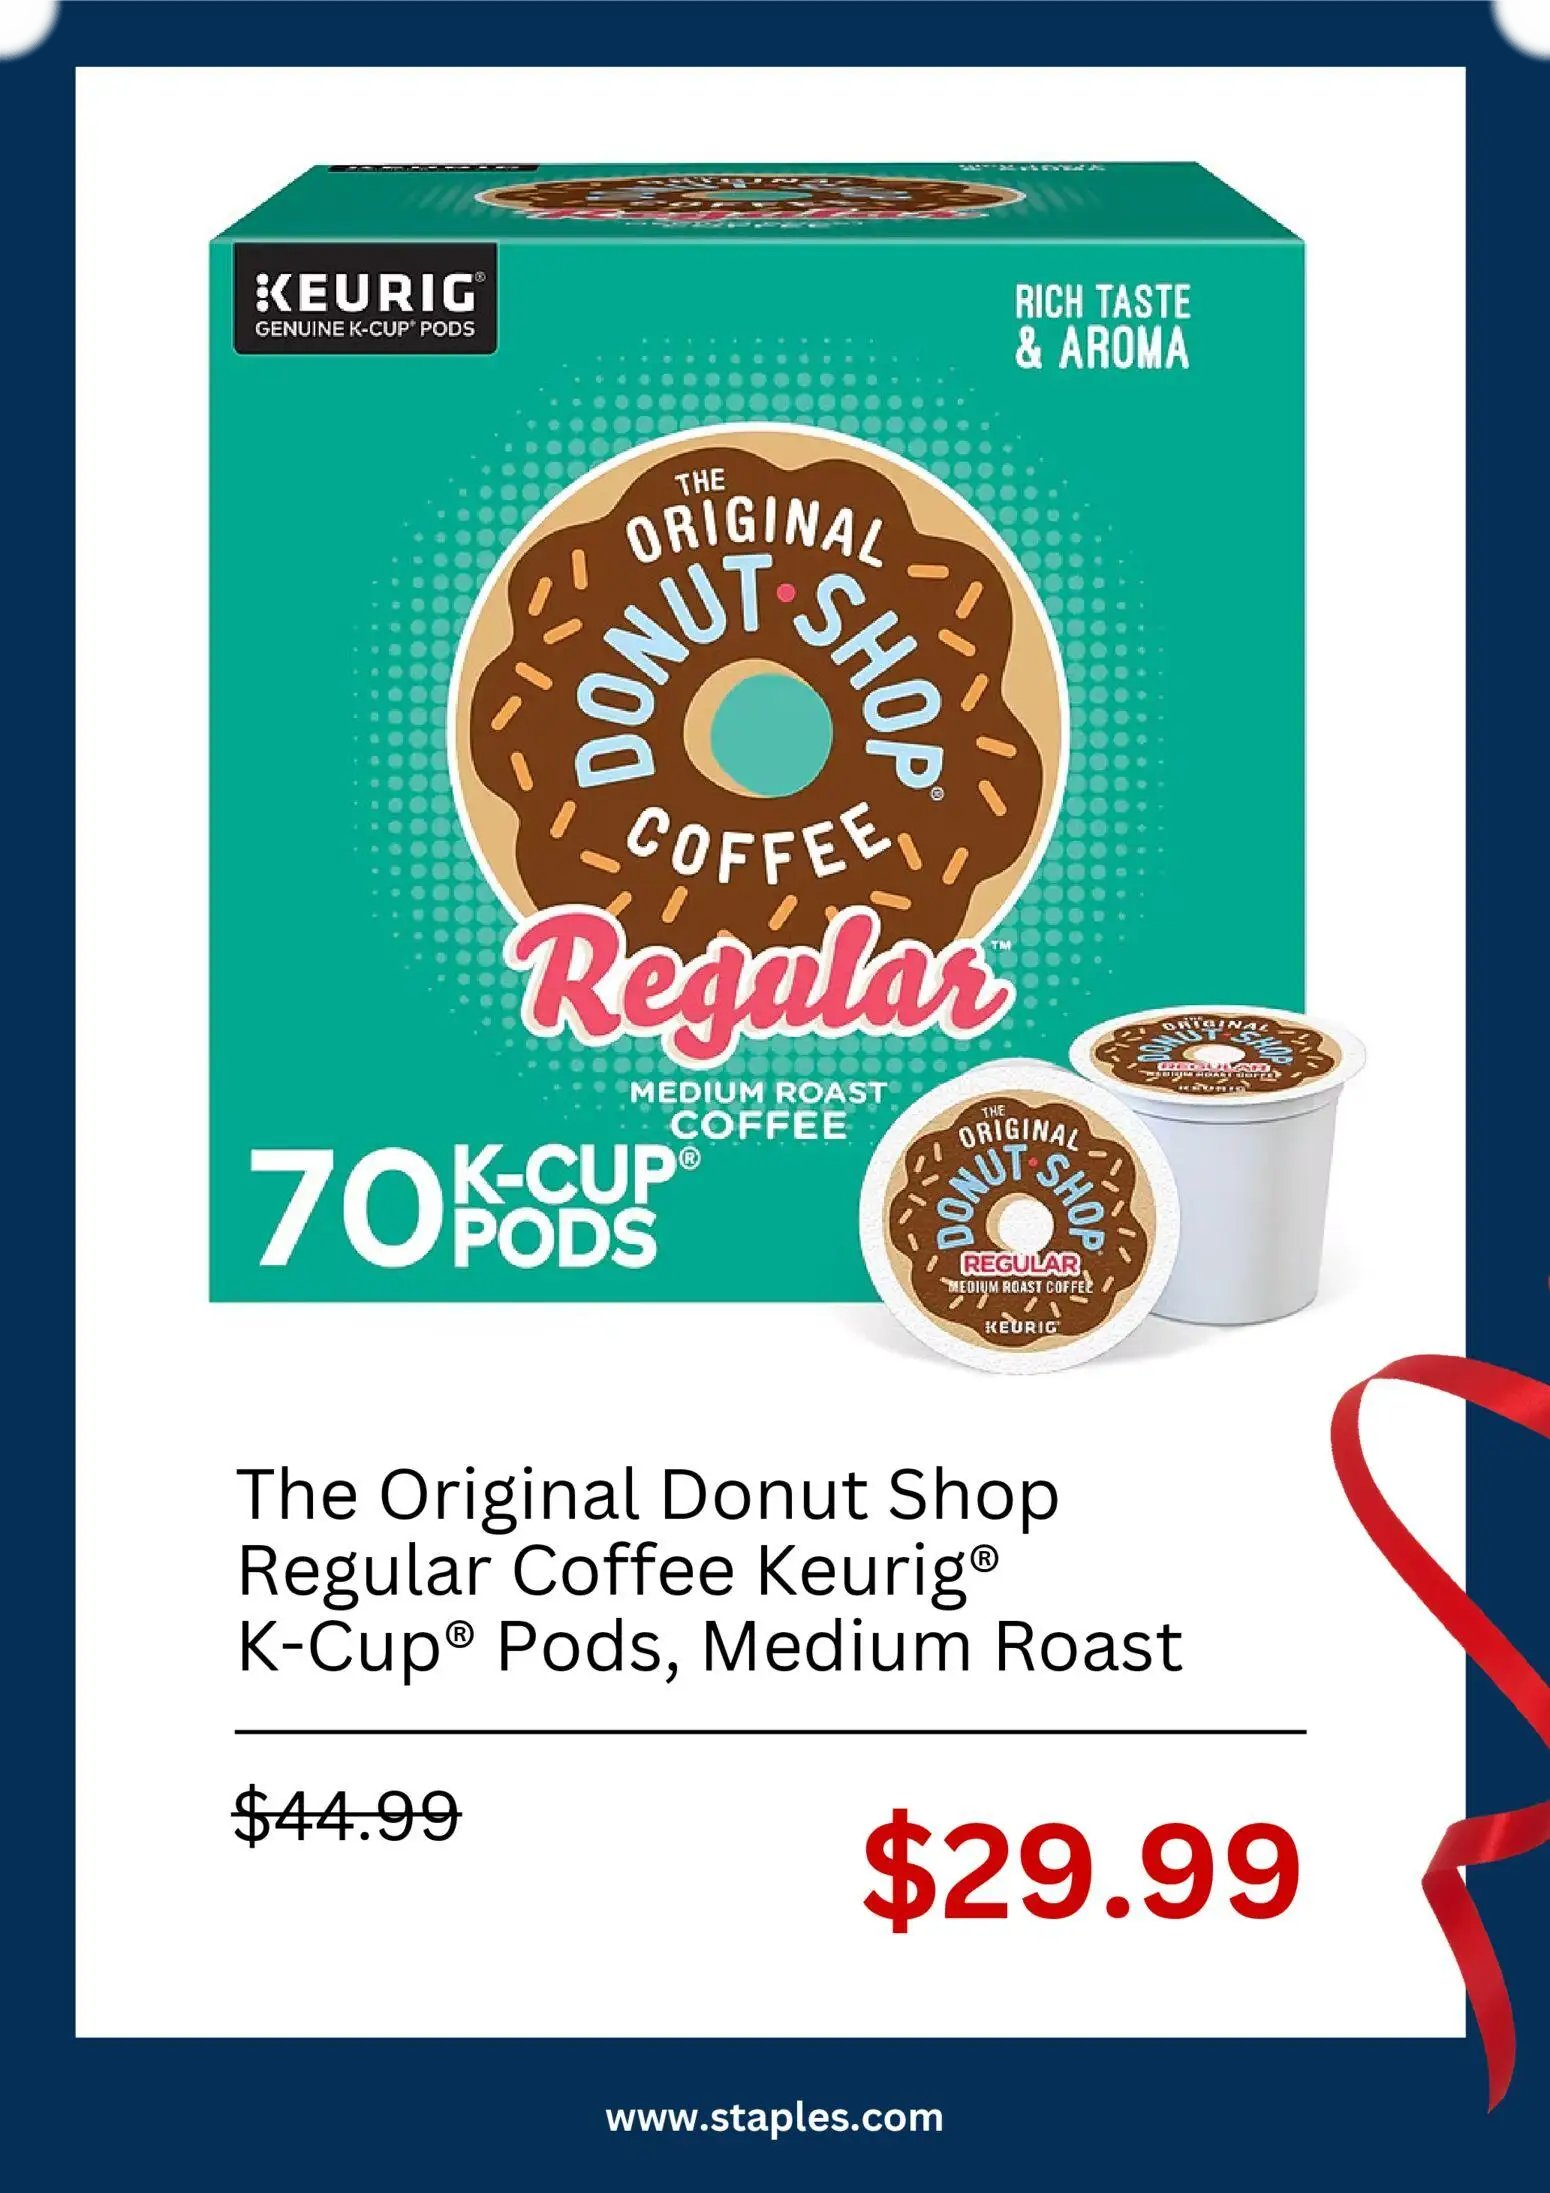
Task: Click the teal donut hole center
Action: [x=770, y=726]
